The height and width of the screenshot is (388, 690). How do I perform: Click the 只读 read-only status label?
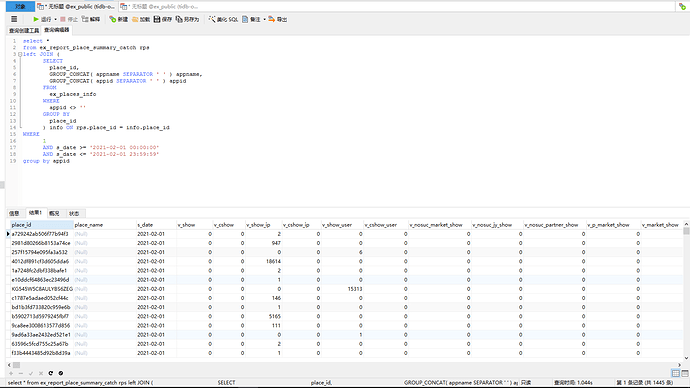click(x=526, y=383)
